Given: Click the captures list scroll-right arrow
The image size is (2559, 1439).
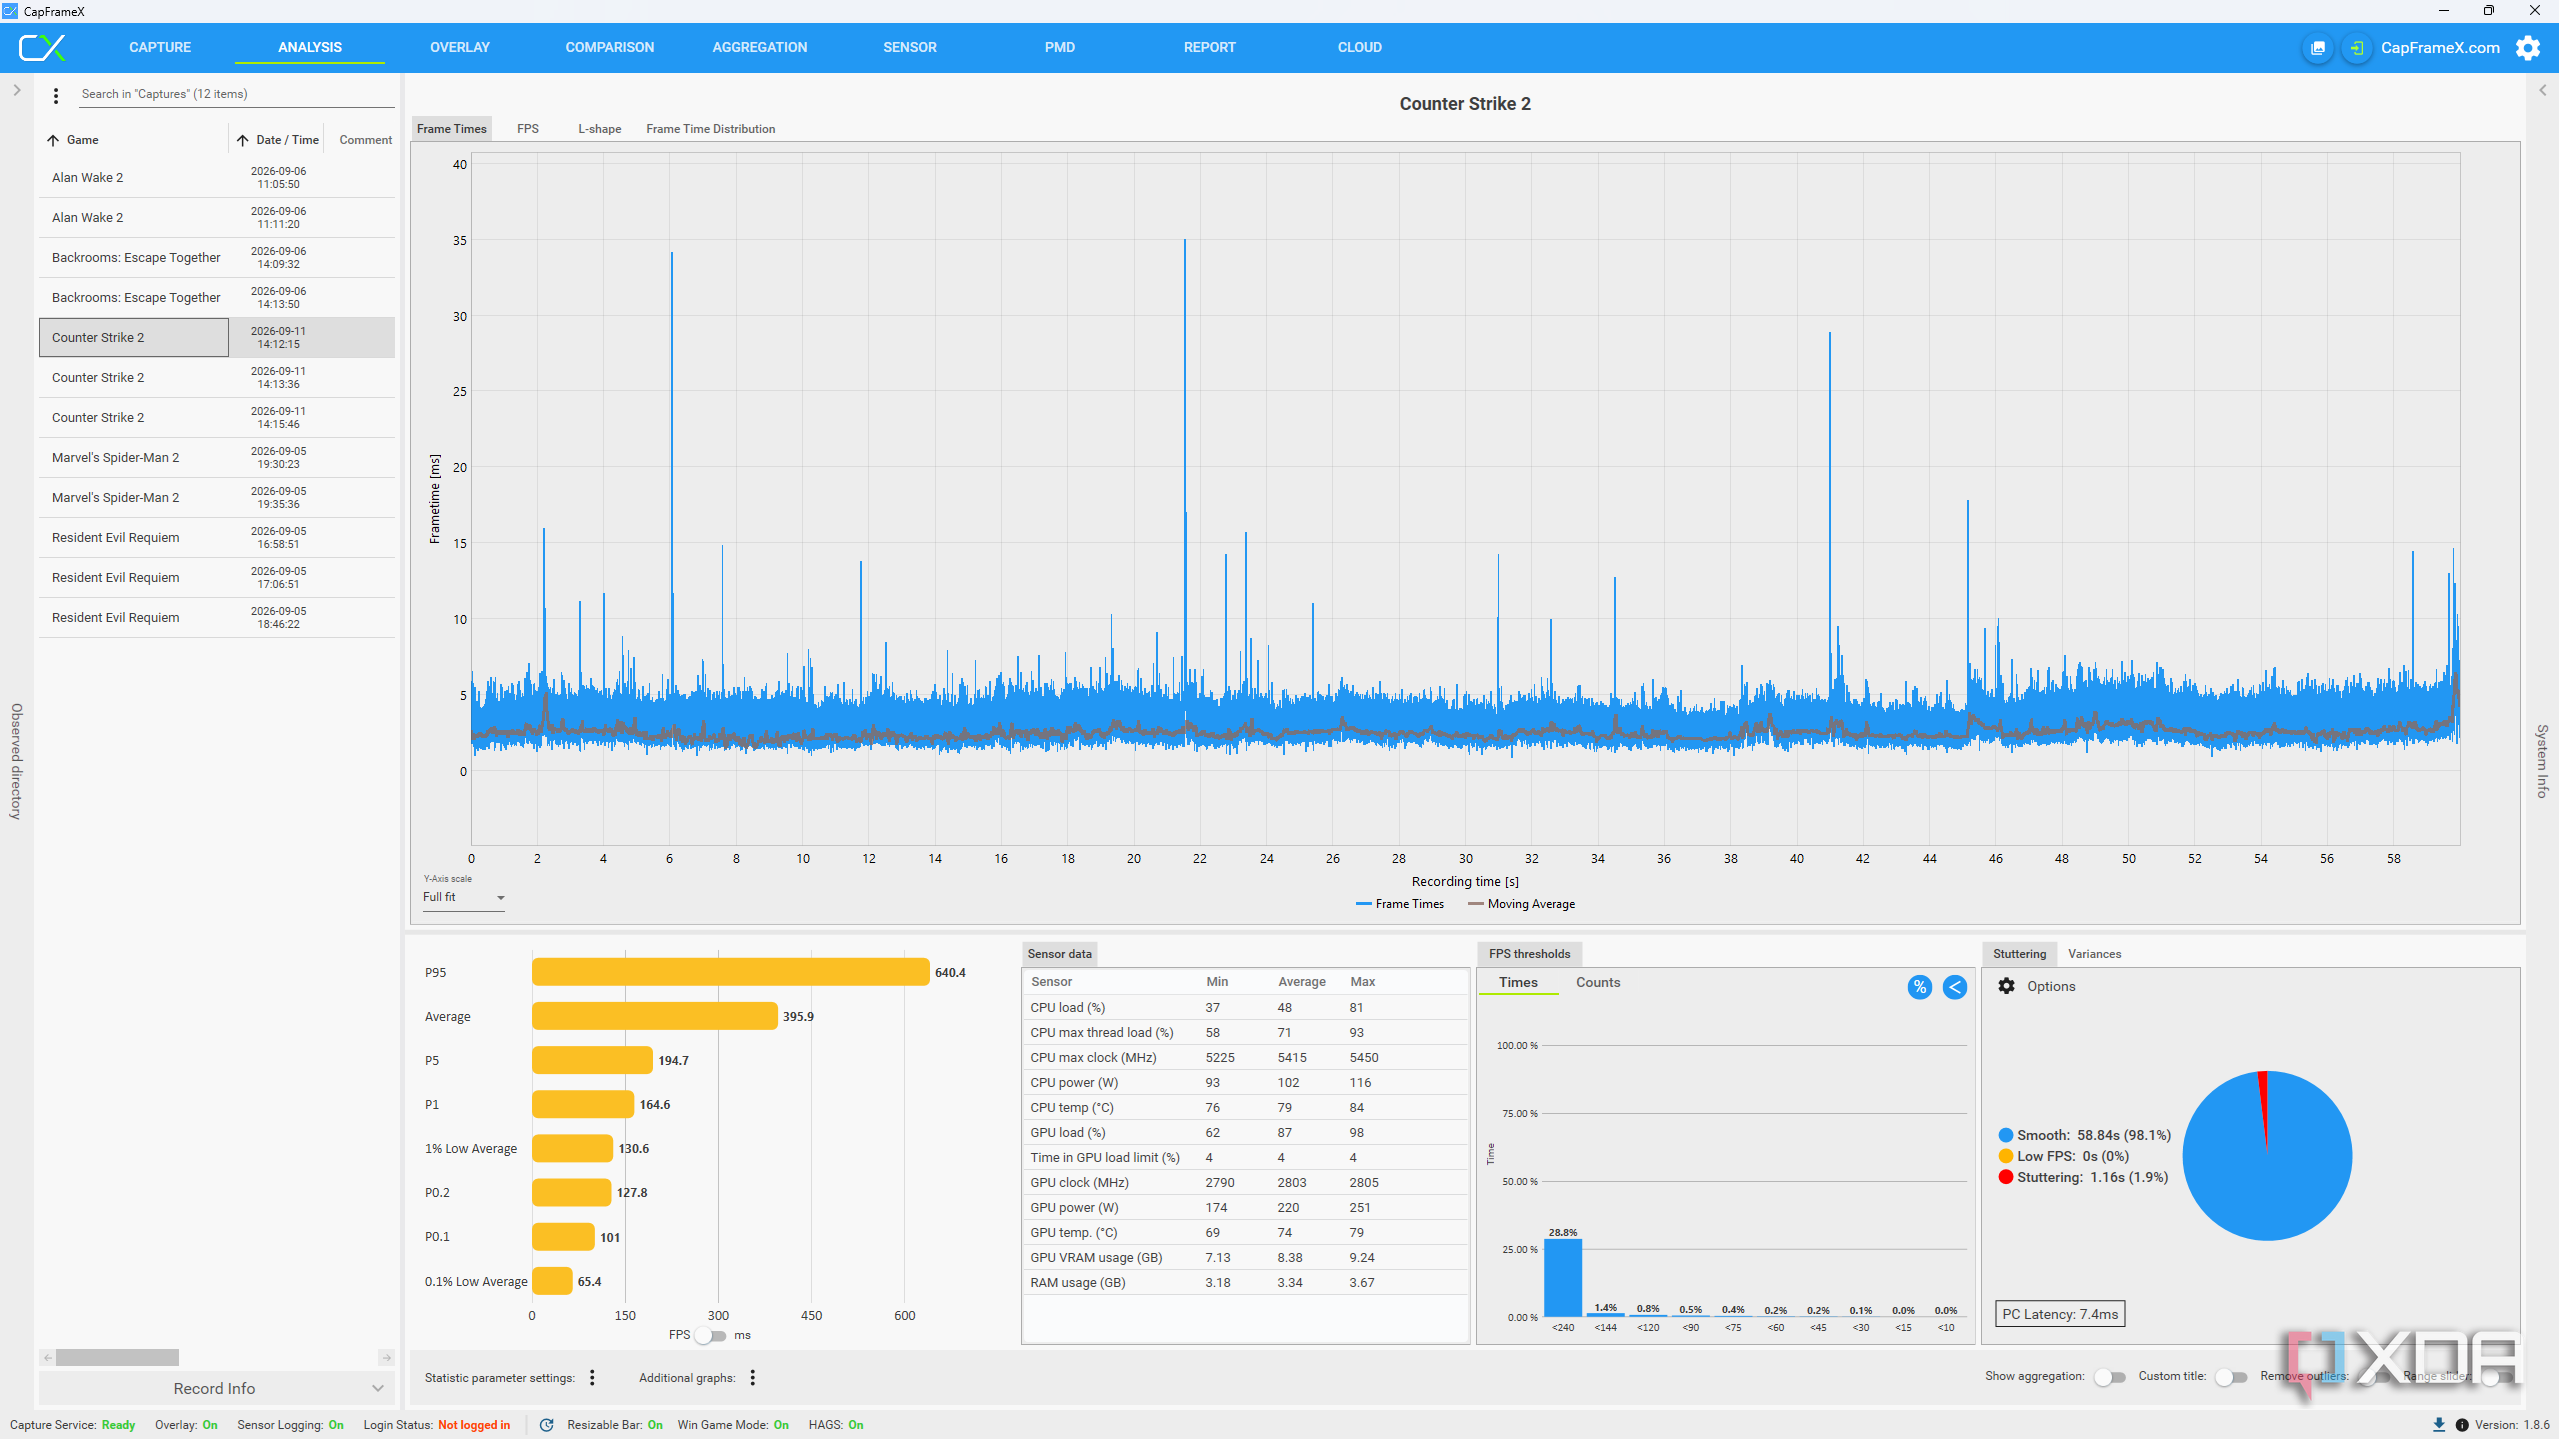Looking at the screenshot, I should tap(386, 1358).
